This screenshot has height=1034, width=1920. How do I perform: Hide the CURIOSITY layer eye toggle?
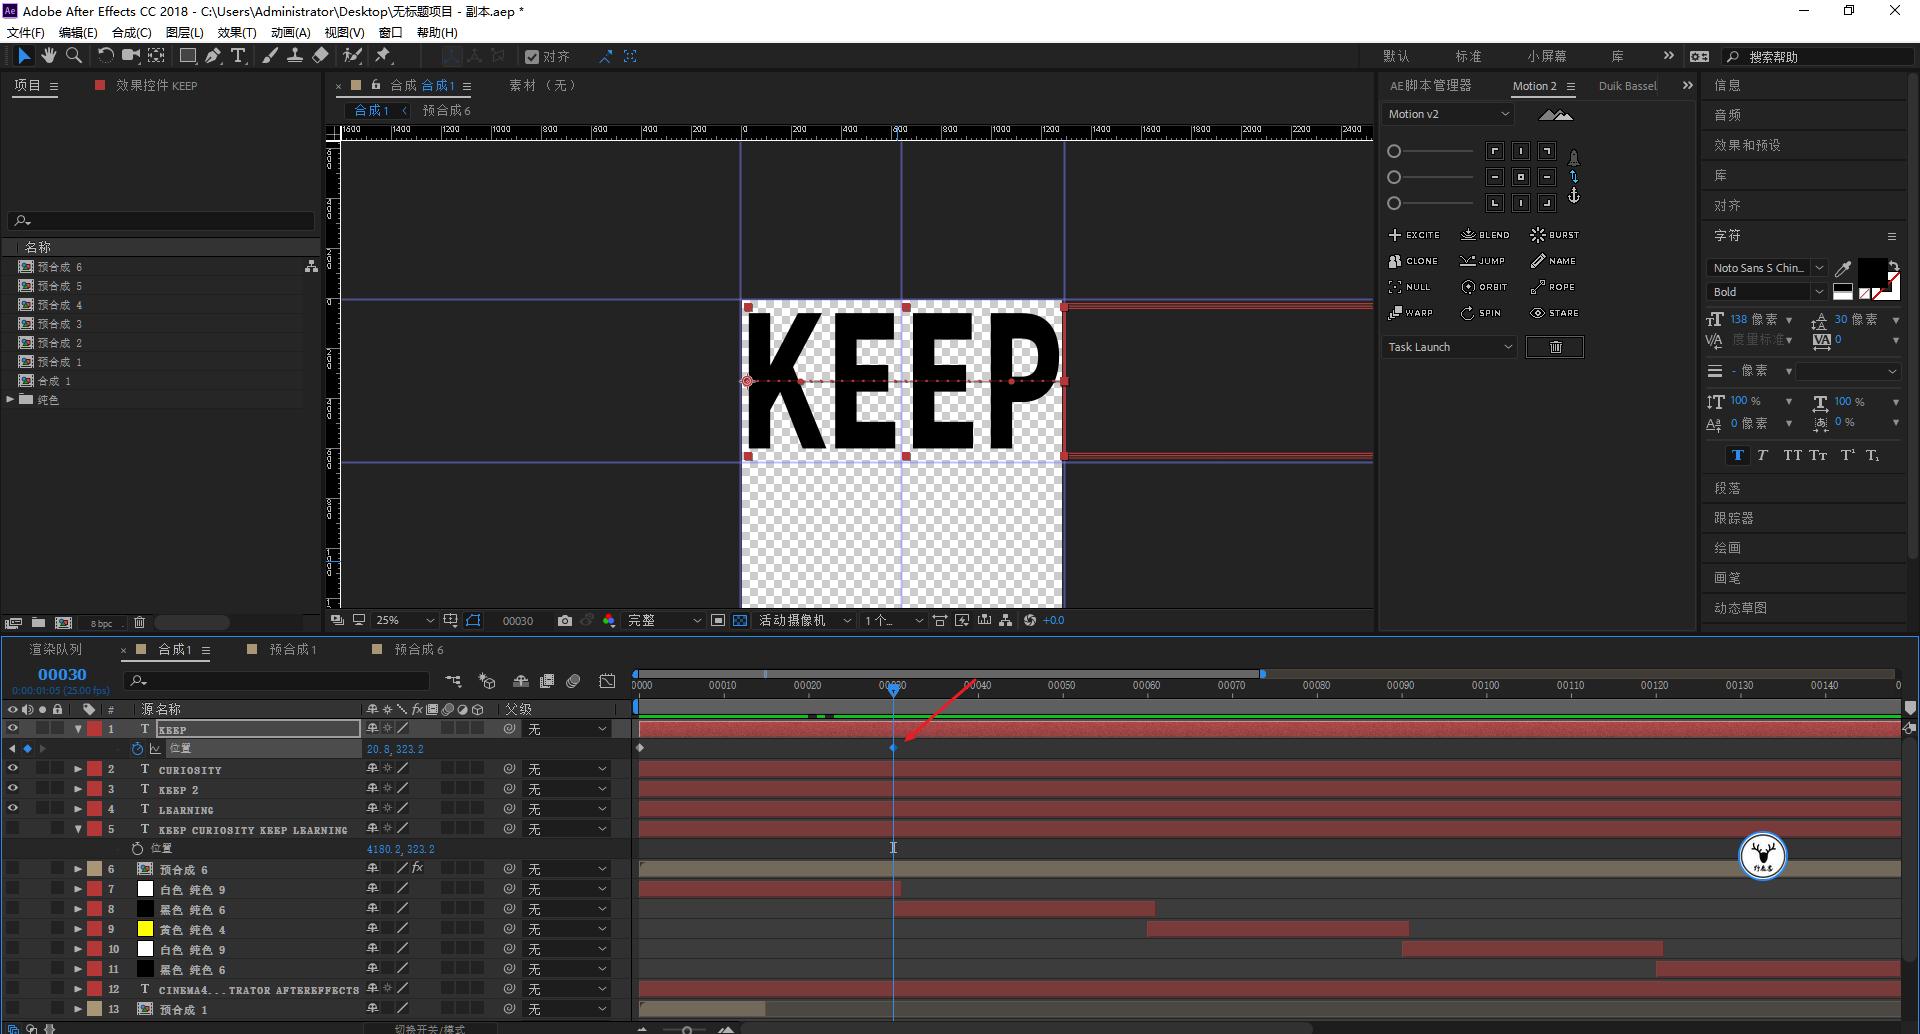(x=13, y=769)
